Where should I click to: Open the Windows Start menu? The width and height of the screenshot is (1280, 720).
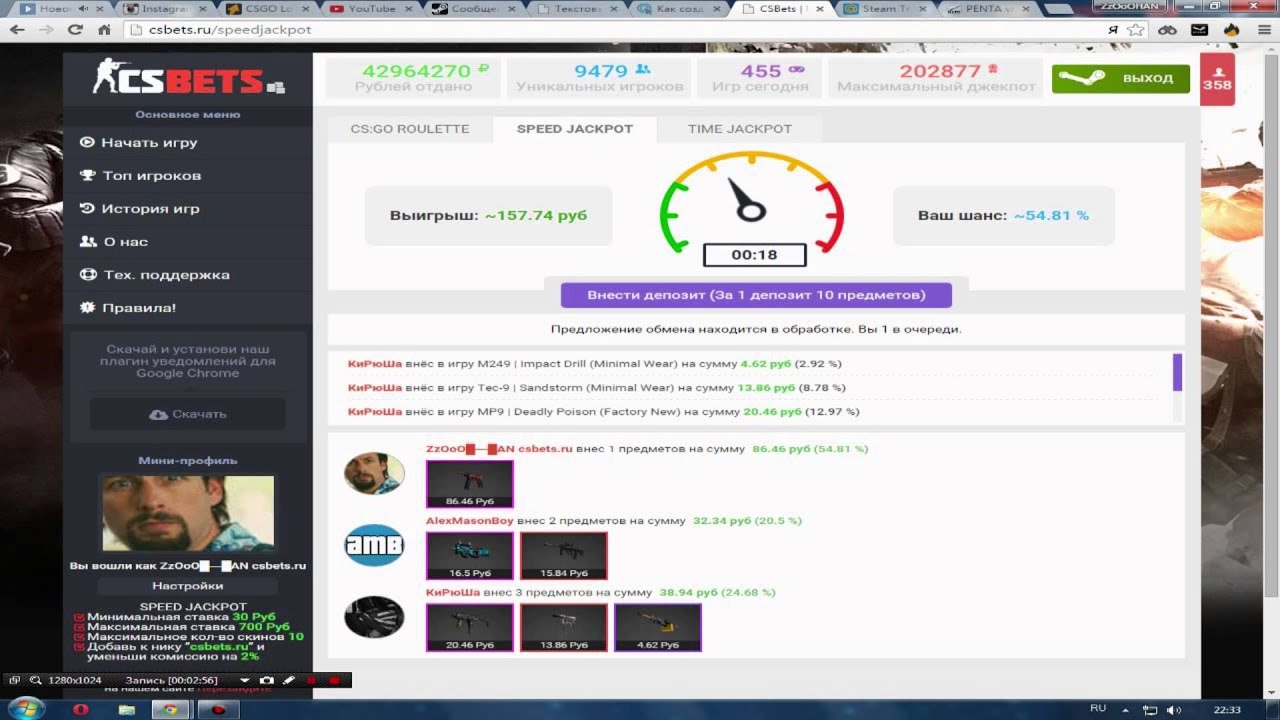tap(27, 709)
